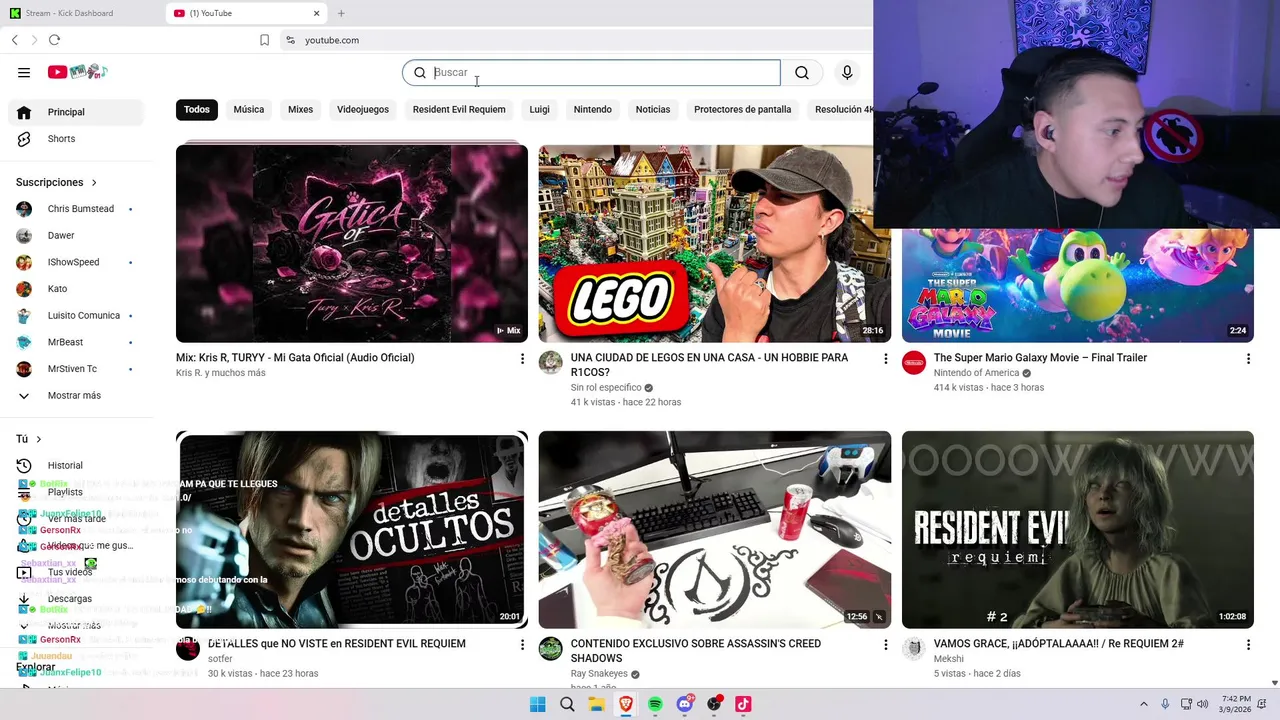Open Windows Start menu
The height and width of the screenshot is (720, 1280).
pyautogui.click(x=537, y=704)
